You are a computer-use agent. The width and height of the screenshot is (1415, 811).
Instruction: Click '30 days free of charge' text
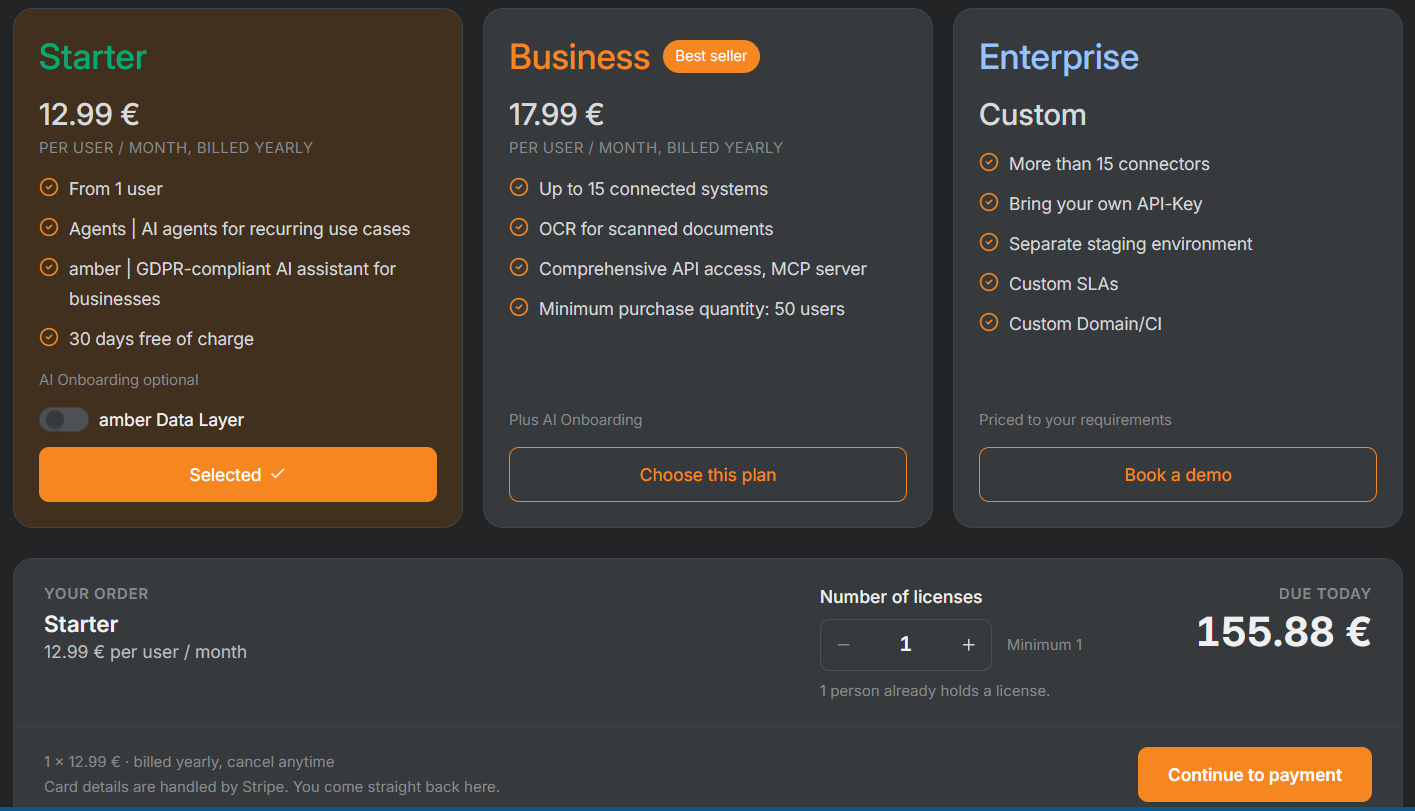(x=161, y=339)
